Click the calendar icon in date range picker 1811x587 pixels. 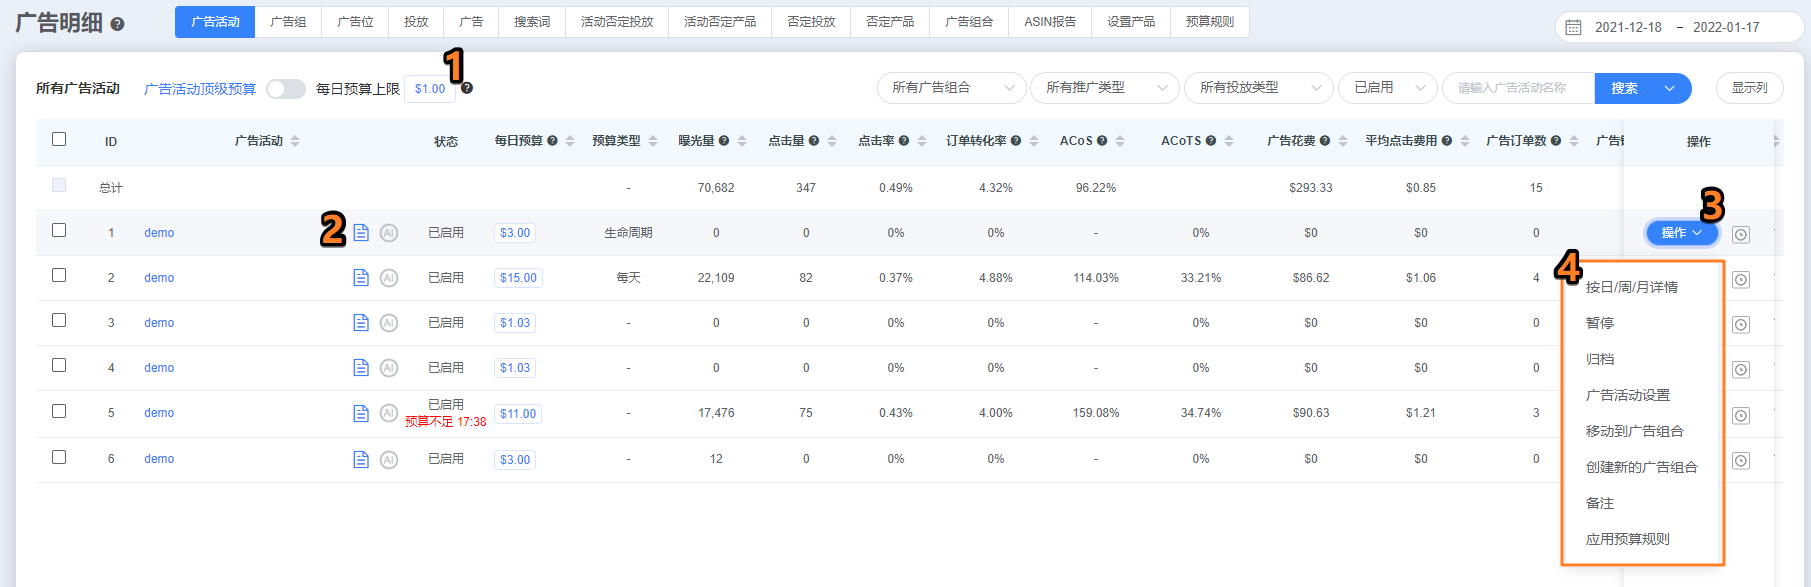click(1573, 27)
